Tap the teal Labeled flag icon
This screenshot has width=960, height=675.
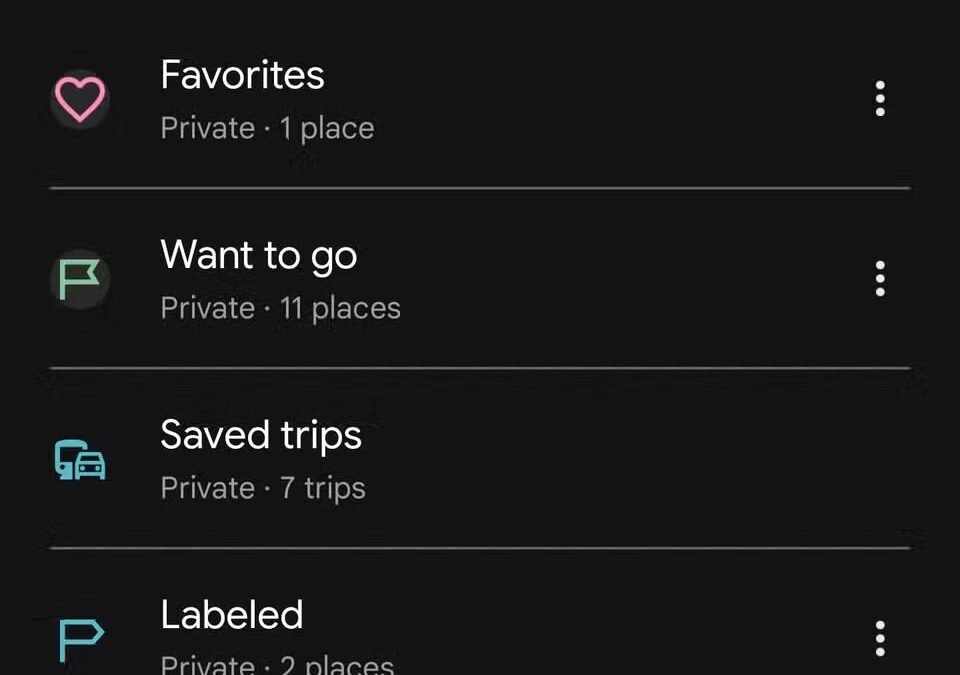click(80, 640)
